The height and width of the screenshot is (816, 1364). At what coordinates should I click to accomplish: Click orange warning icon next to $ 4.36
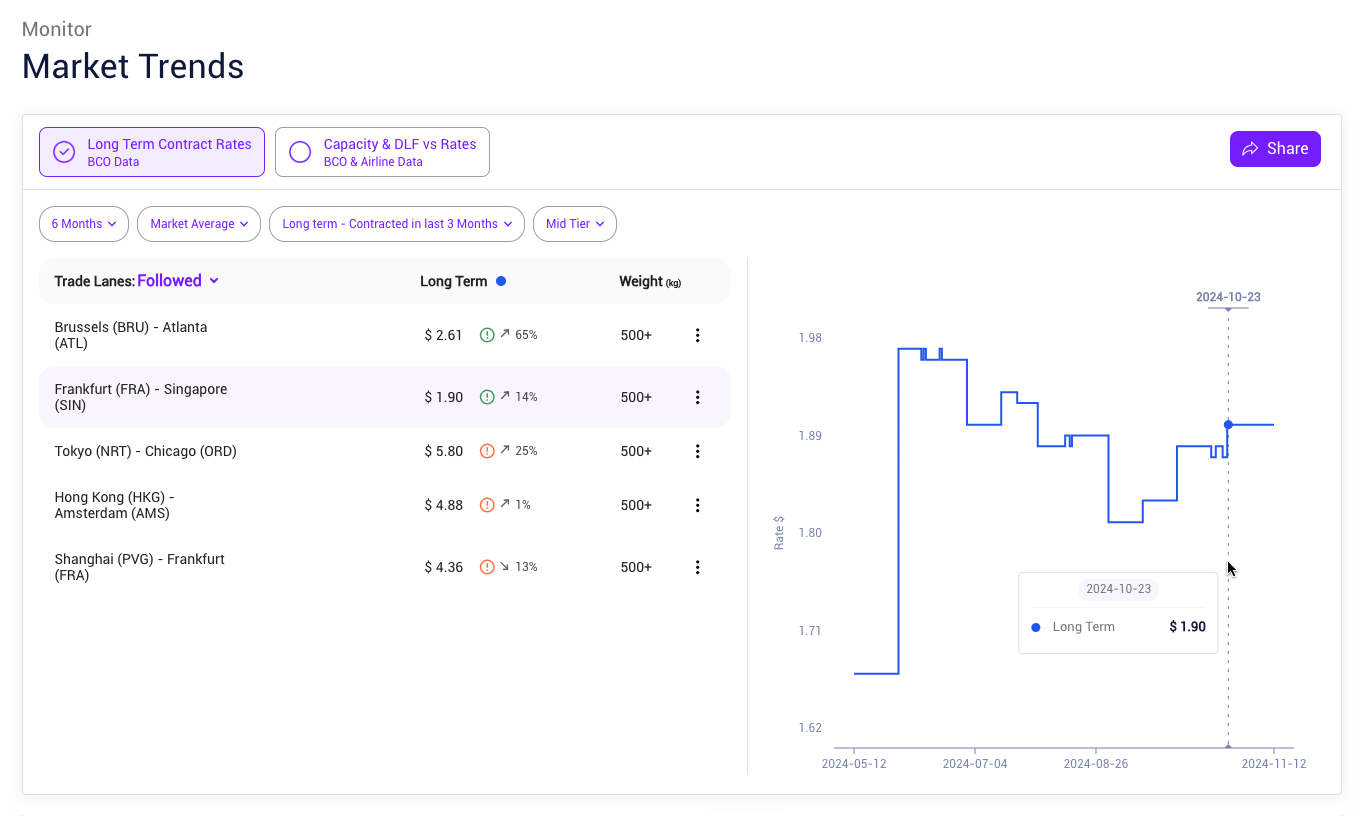(487, 567)
